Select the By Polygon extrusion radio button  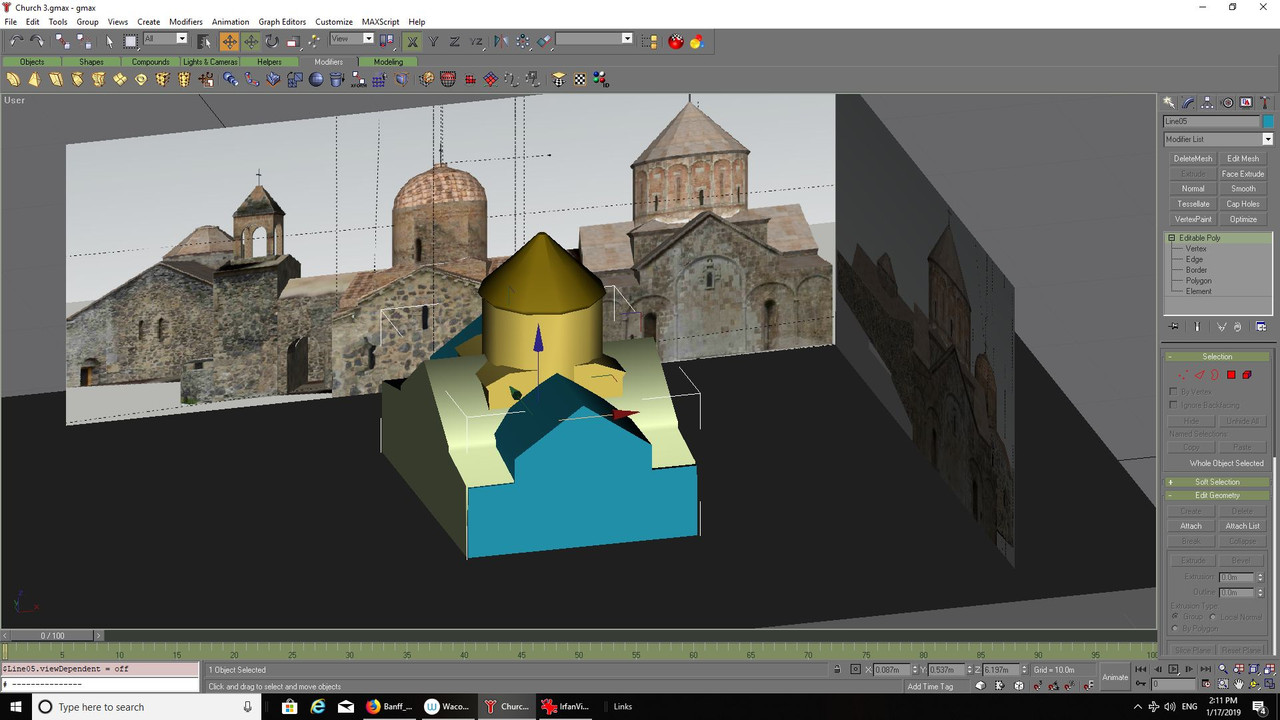(1174, 629)
